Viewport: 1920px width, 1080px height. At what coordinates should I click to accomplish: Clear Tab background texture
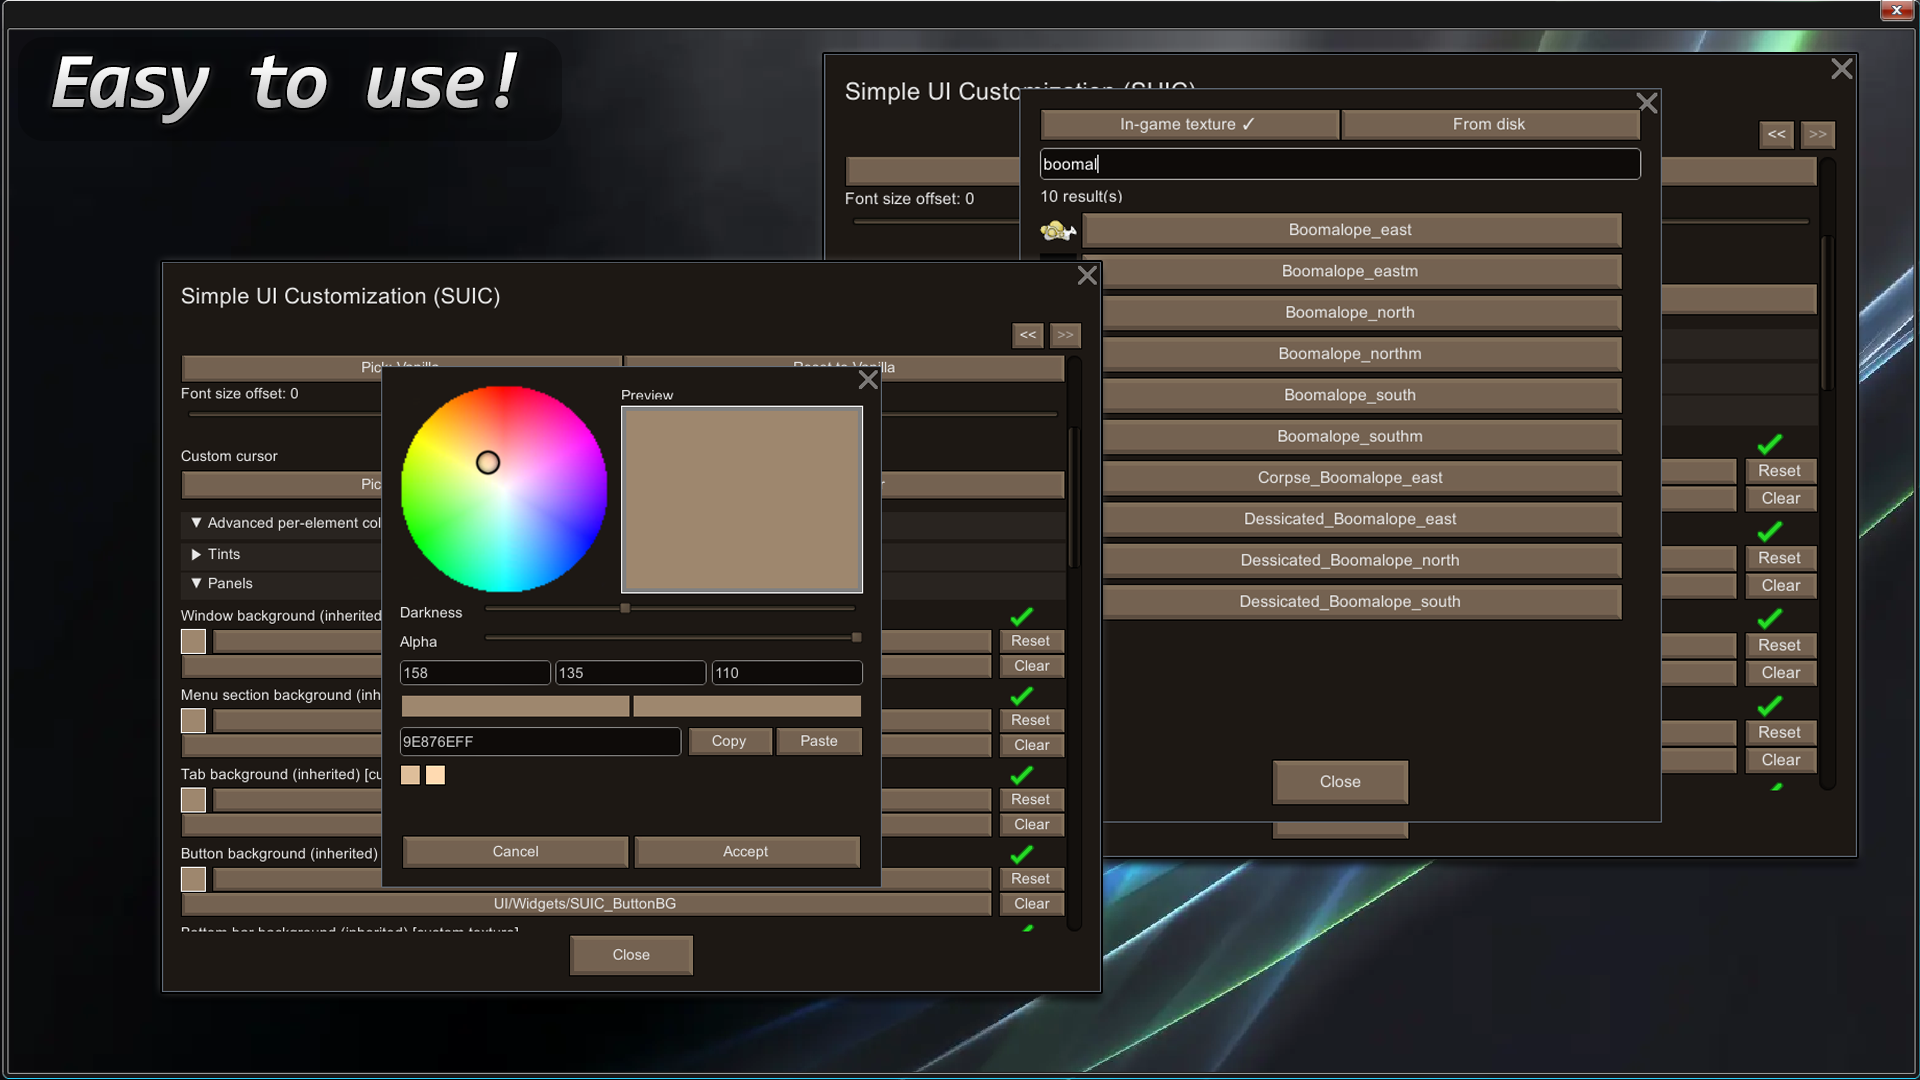1031,825
